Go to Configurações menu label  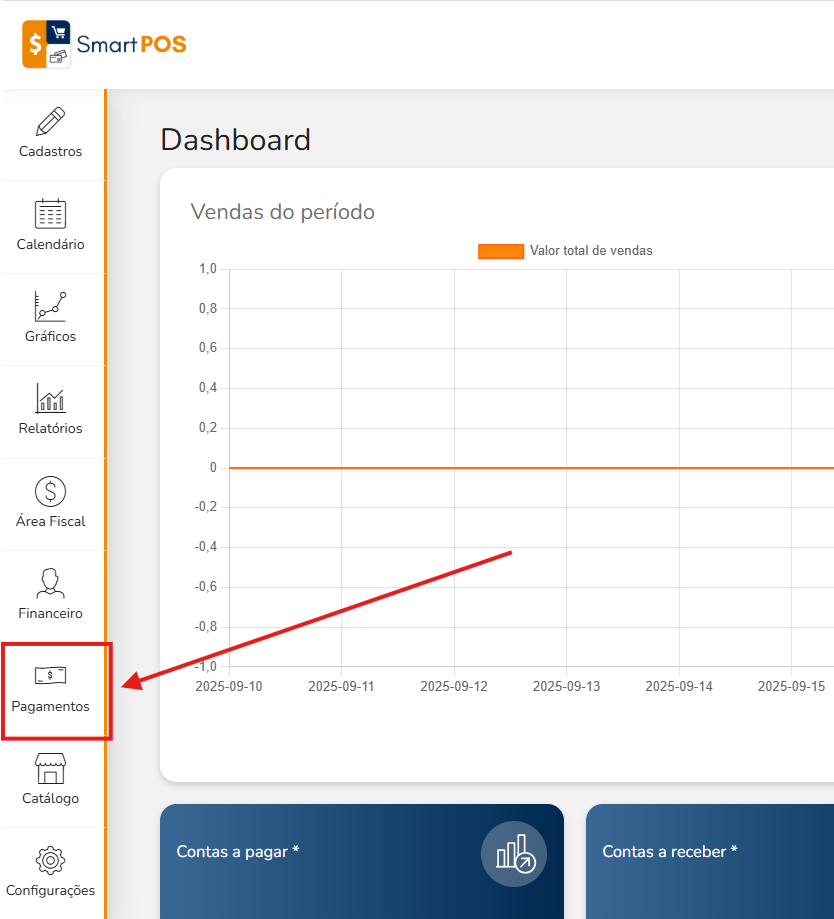(50, 890)
